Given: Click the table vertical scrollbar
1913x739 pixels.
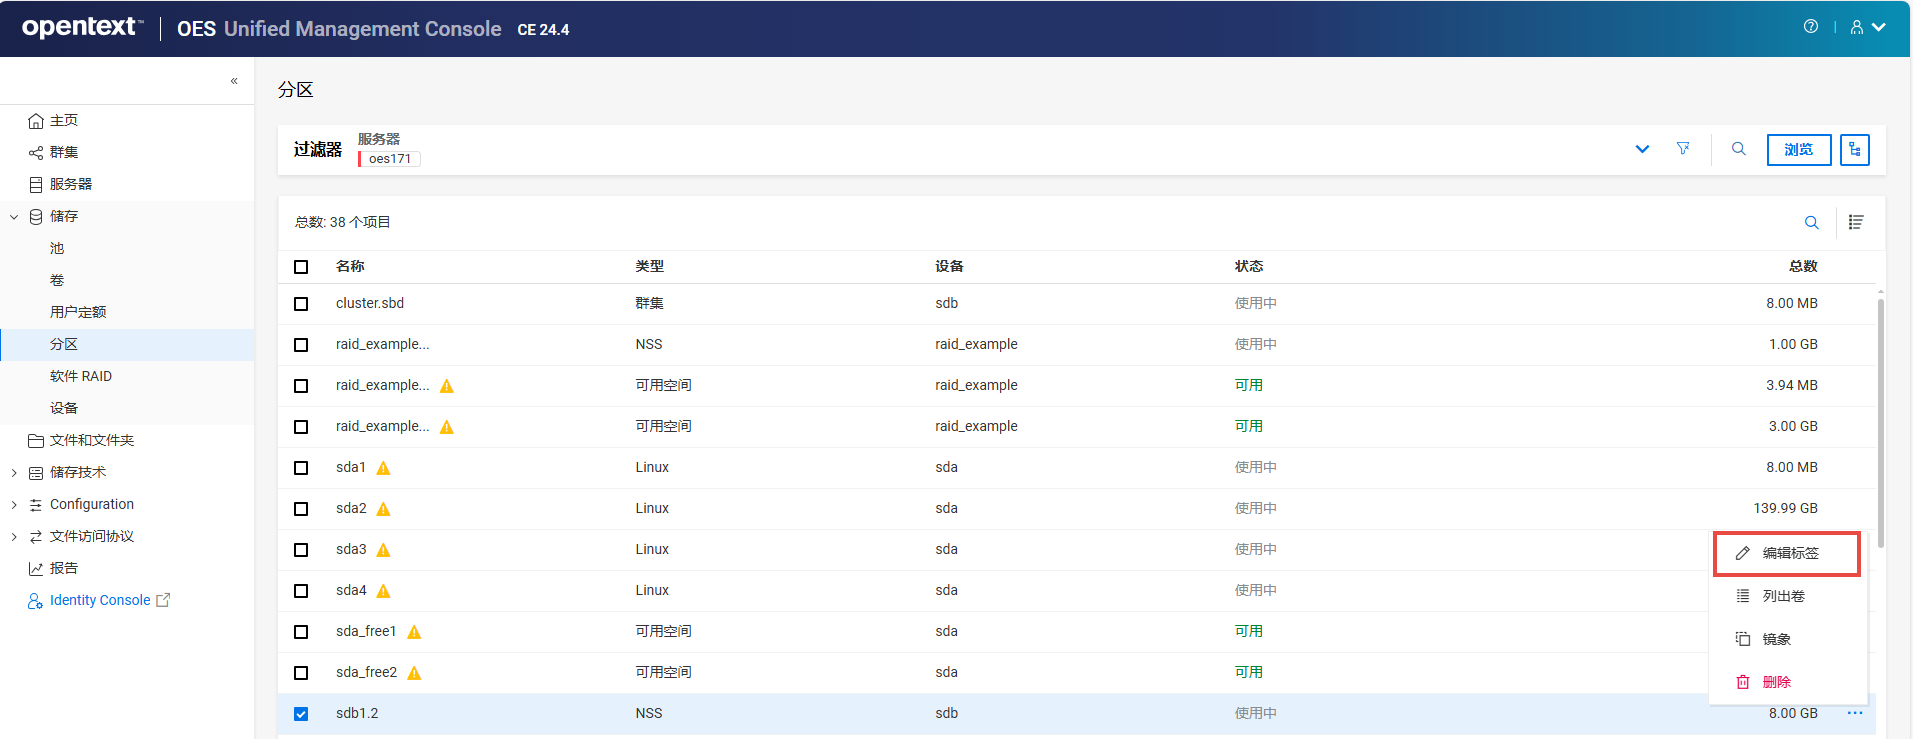Looking at the screenshot, I should 1881,420.
